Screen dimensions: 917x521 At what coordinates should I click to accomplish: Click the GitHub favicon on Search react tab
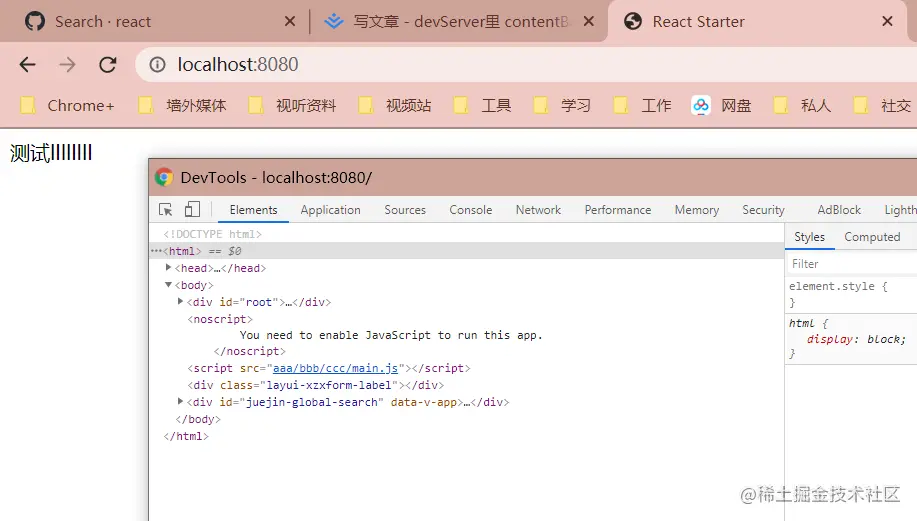pyautogui.click(x=35, y=22)
